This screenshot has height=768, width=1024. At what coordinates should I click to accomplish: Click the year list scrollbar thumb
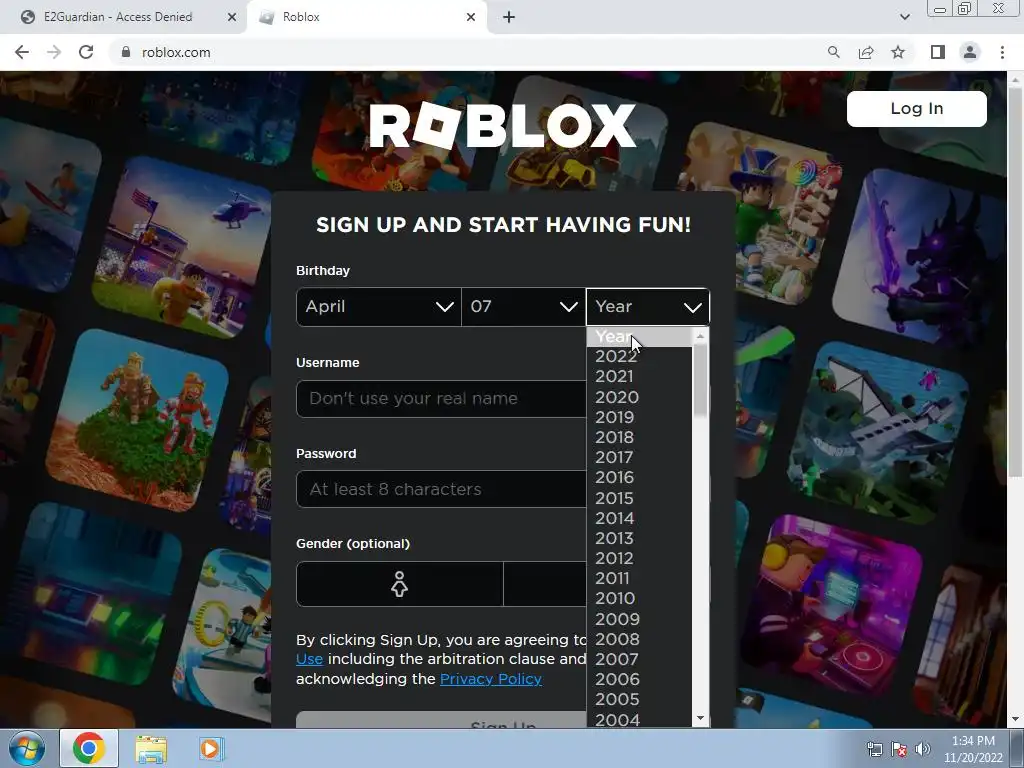700,380
